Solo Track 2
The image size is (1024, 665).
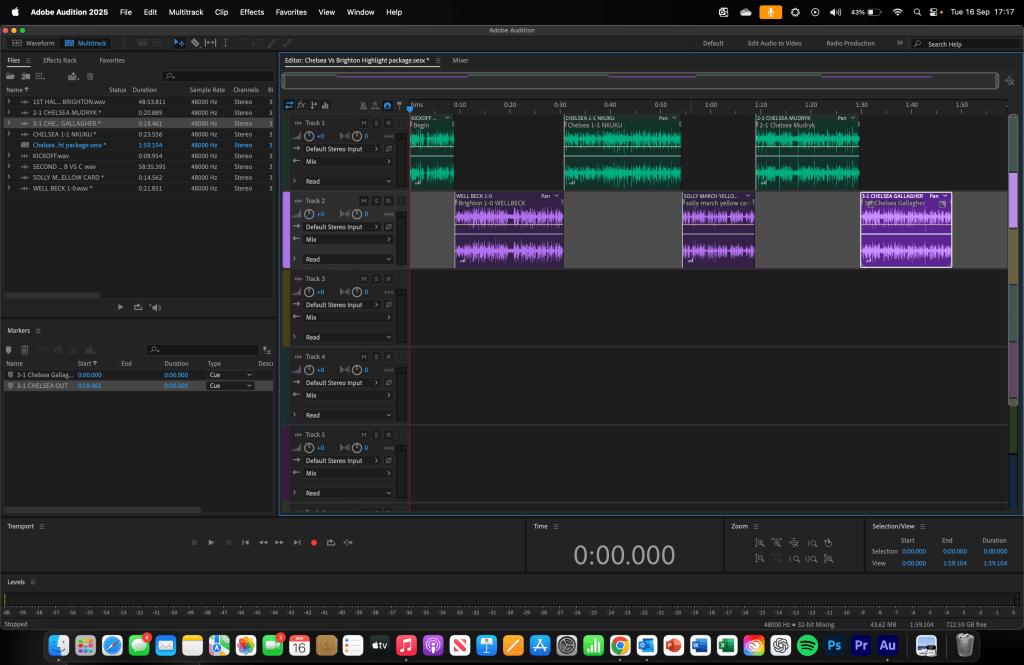point(376,201)
